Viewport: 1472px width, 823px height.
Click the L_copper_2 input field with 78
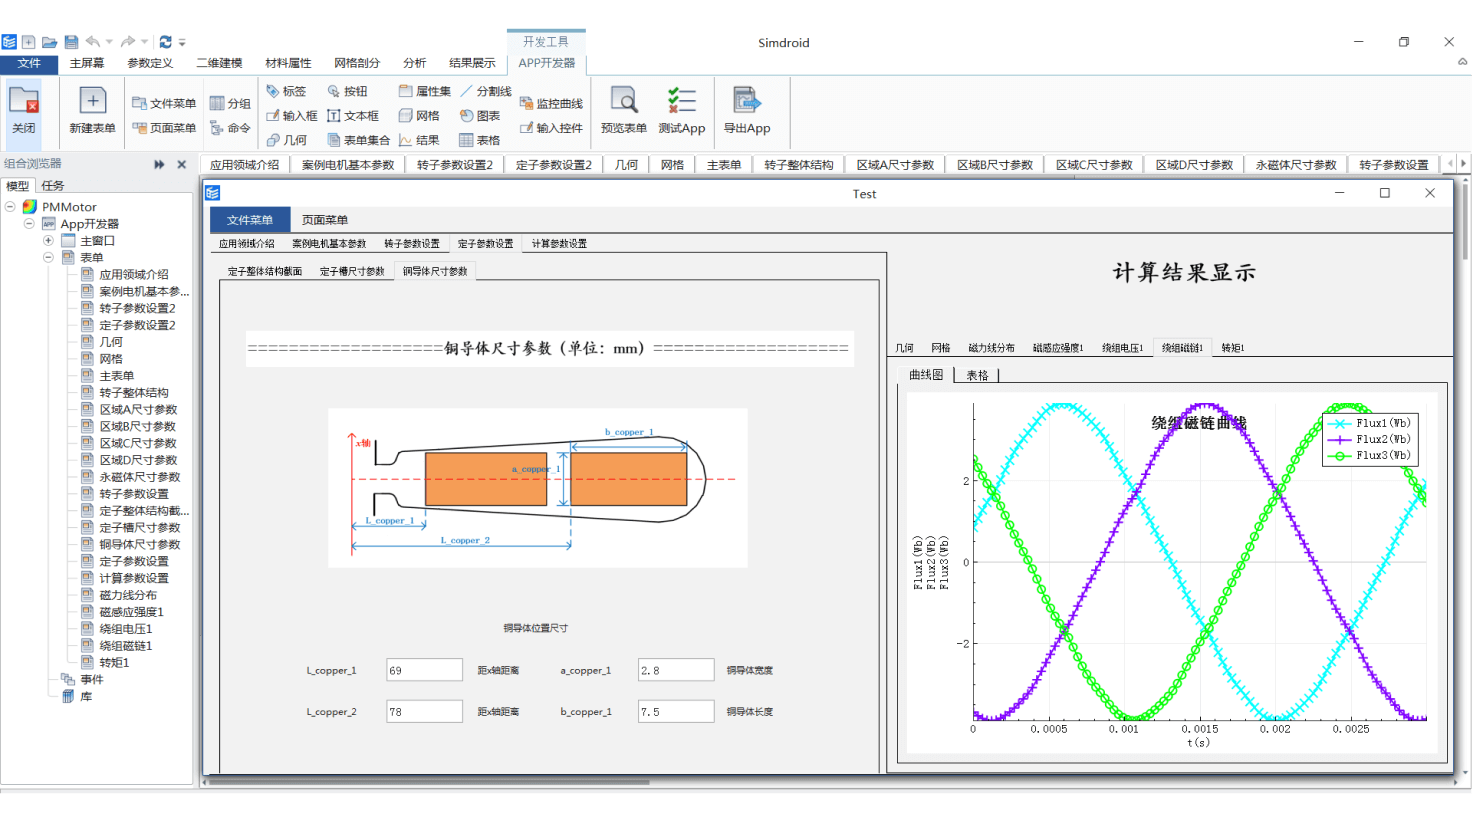tap(424, 711)
